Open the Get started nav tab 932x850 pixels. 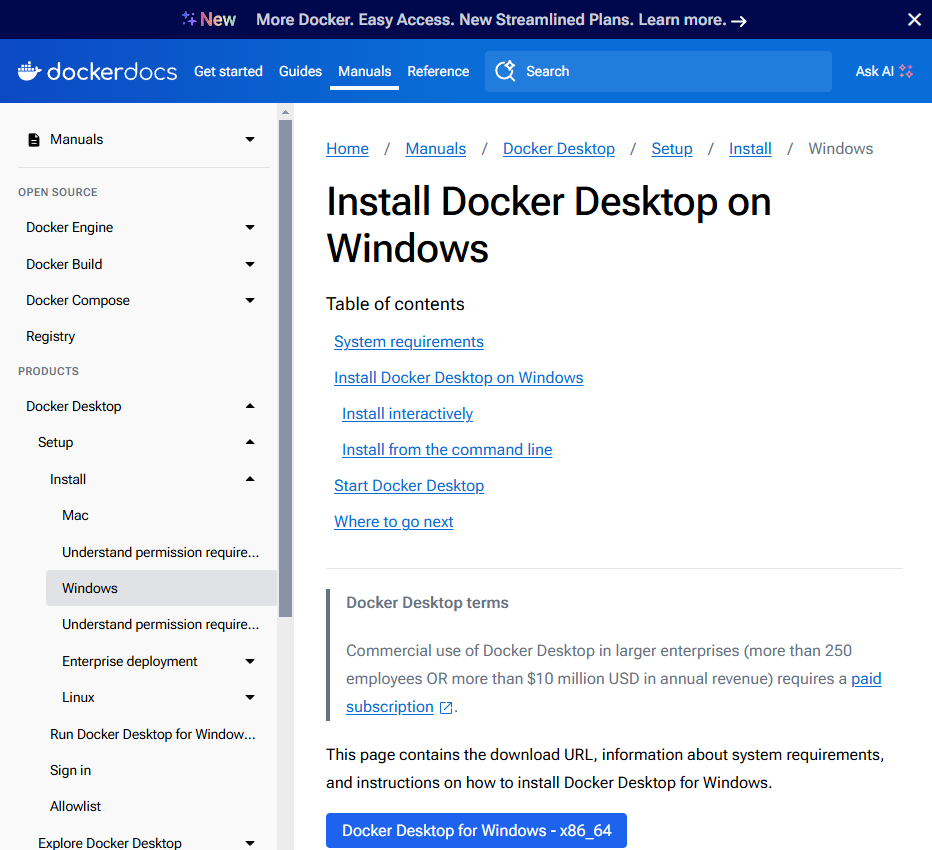click(228, 71)
